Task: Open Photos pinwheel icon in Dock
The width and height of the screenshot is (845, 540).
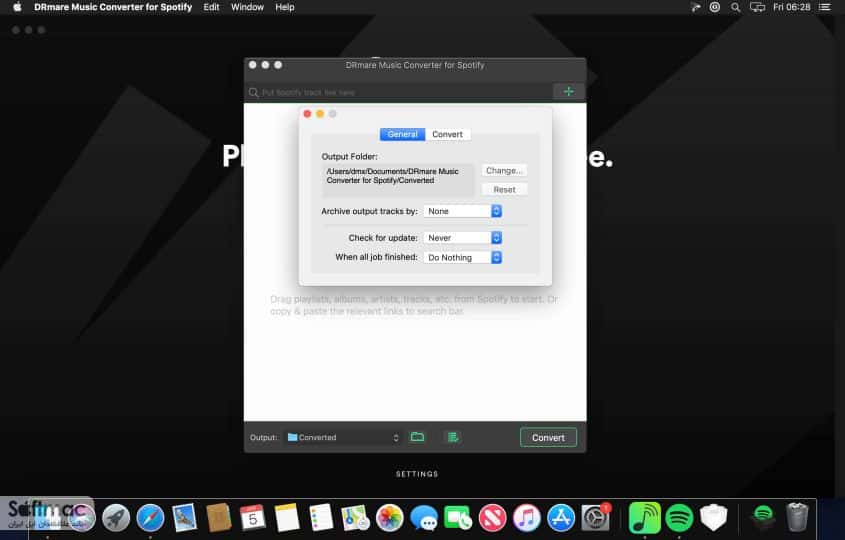Action: tap(390, 518)
